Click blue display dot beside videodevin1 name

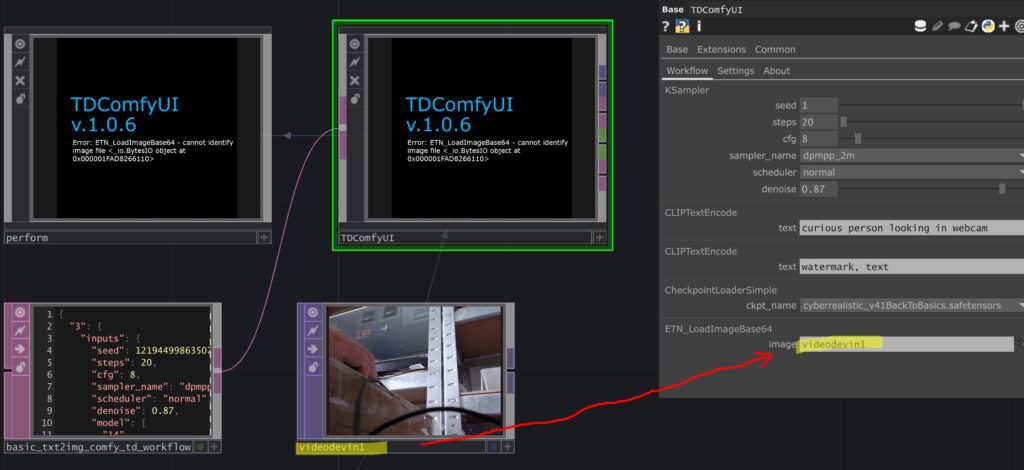pyautogui.click(x=494, y=447)
